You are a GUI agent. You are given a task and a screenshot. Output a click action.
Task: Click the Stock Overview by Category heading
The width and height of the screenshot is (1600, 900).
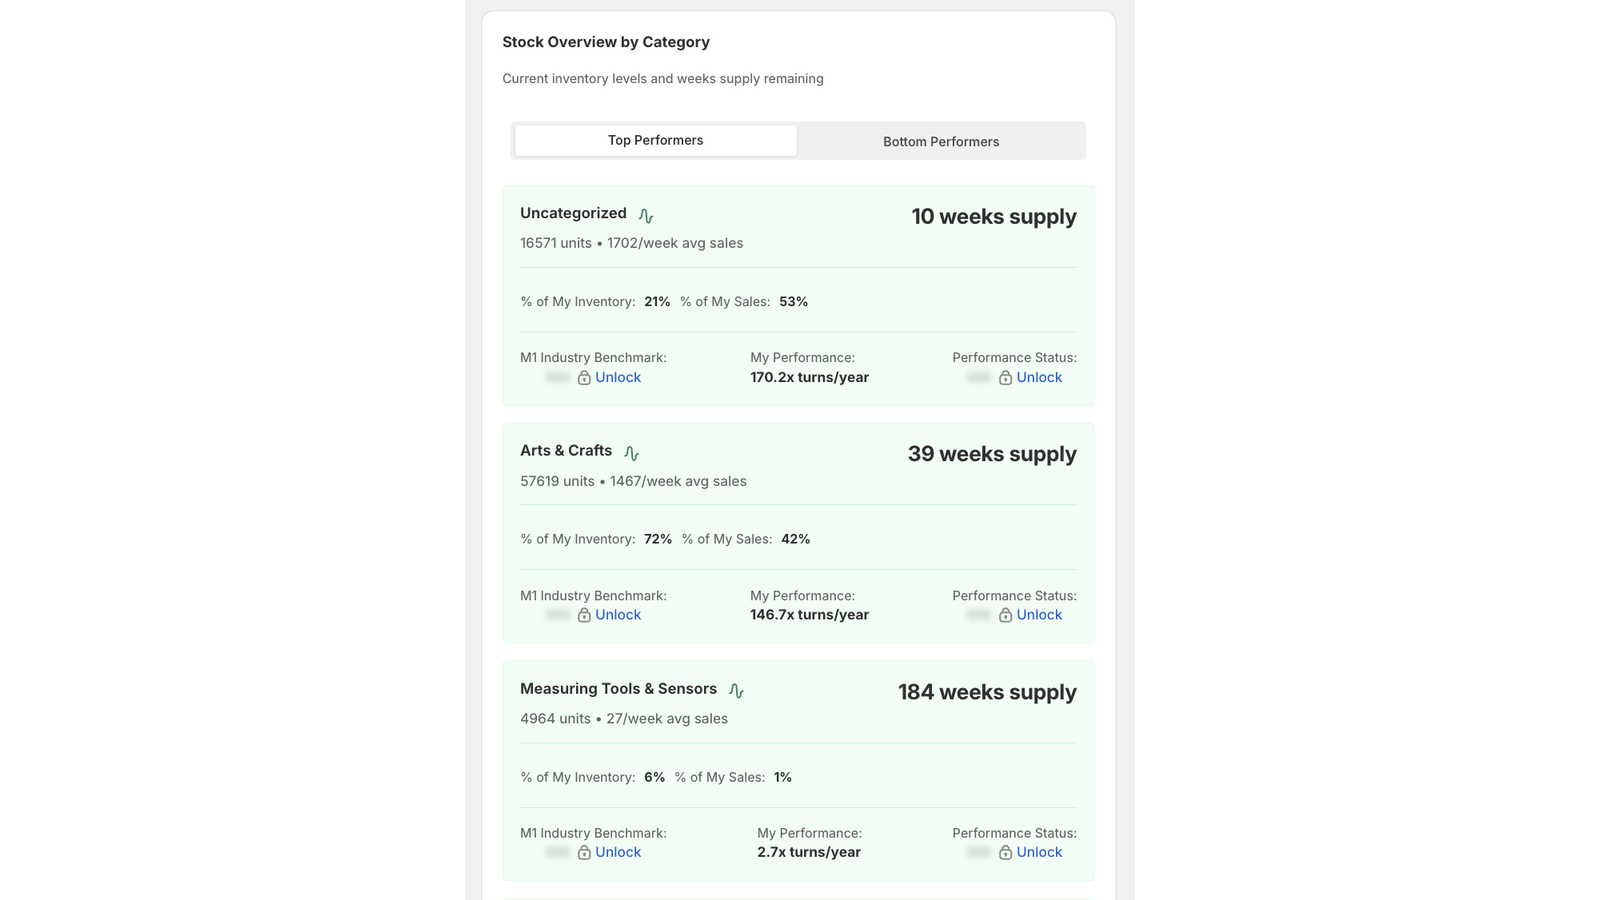tap(606, 42)
